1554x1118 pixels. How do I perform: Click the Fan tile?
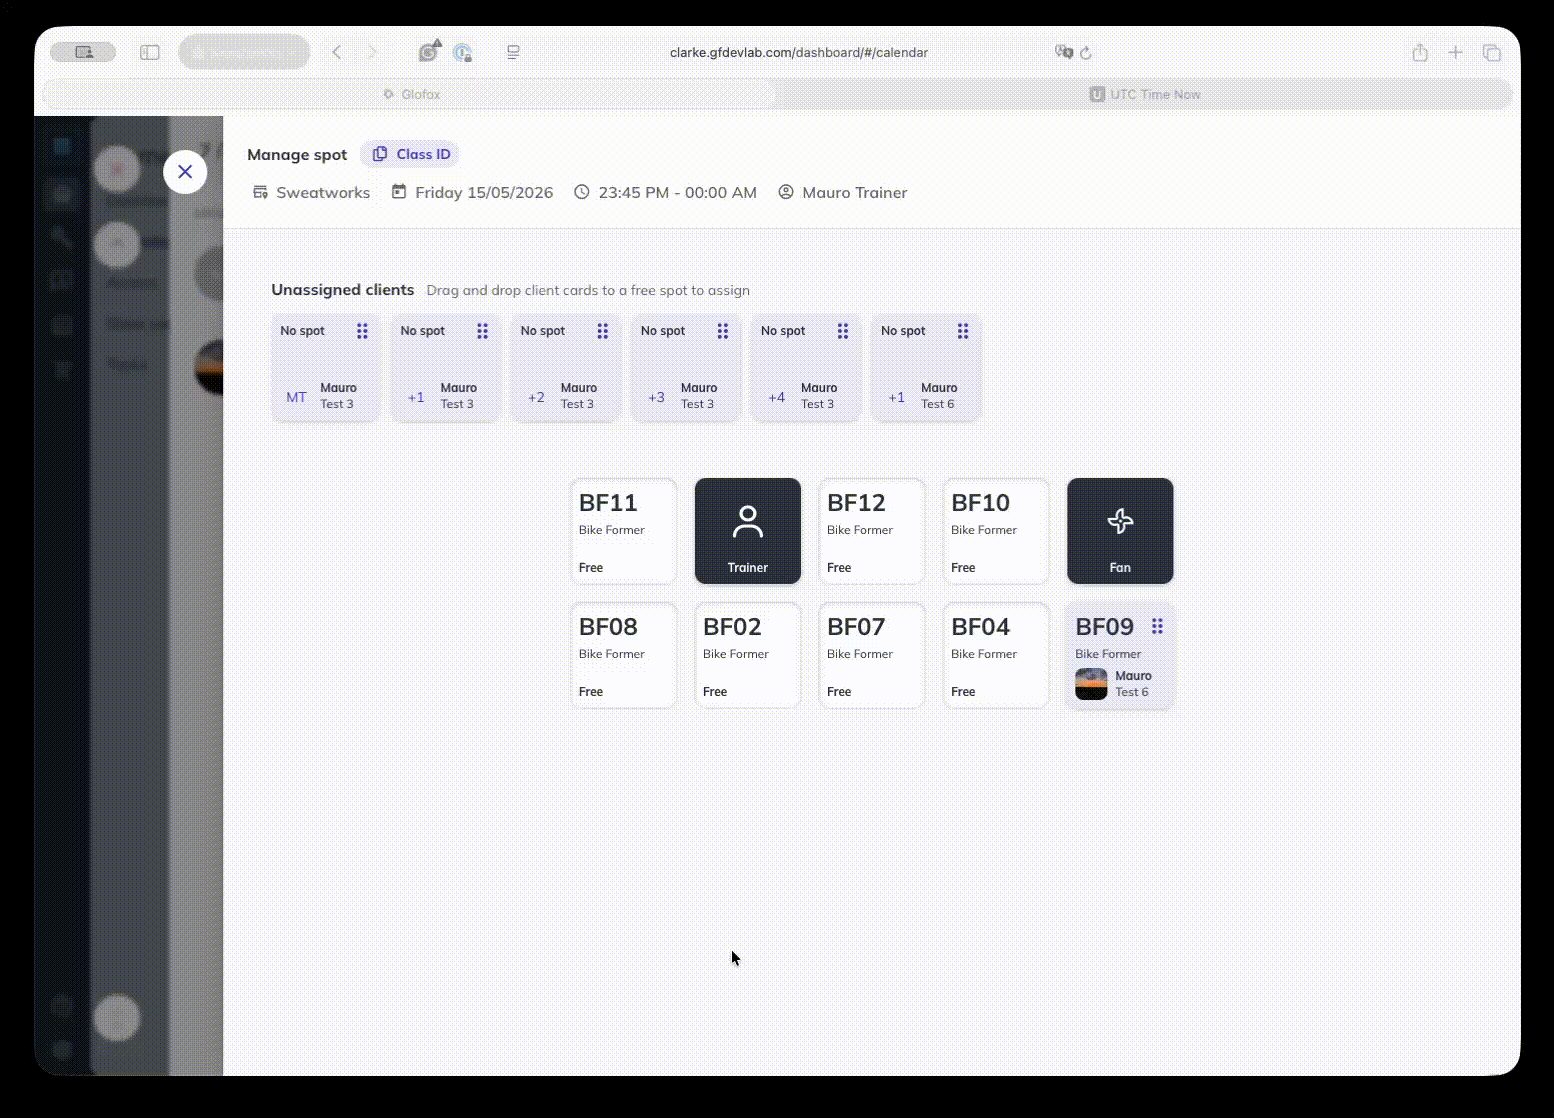1120,531
